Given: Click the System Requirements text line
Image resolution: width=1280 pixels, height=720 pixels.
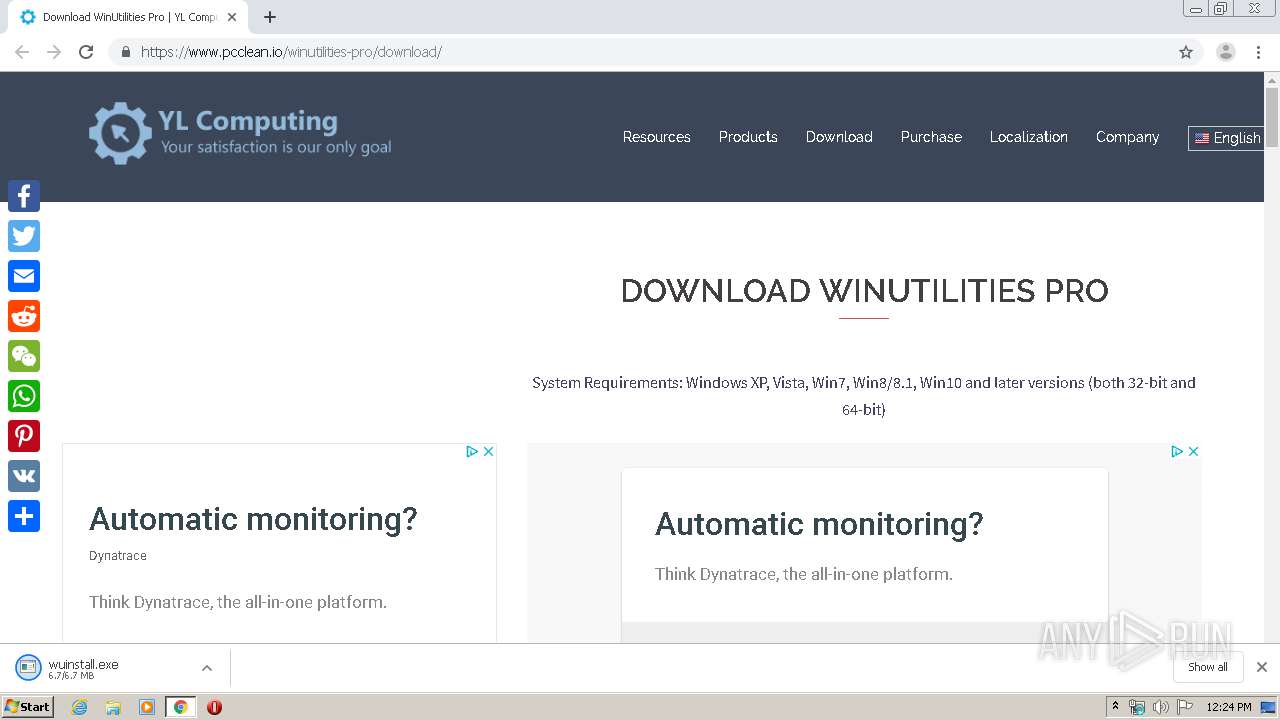Looking at the screenshot, I should tap(864, 396).
